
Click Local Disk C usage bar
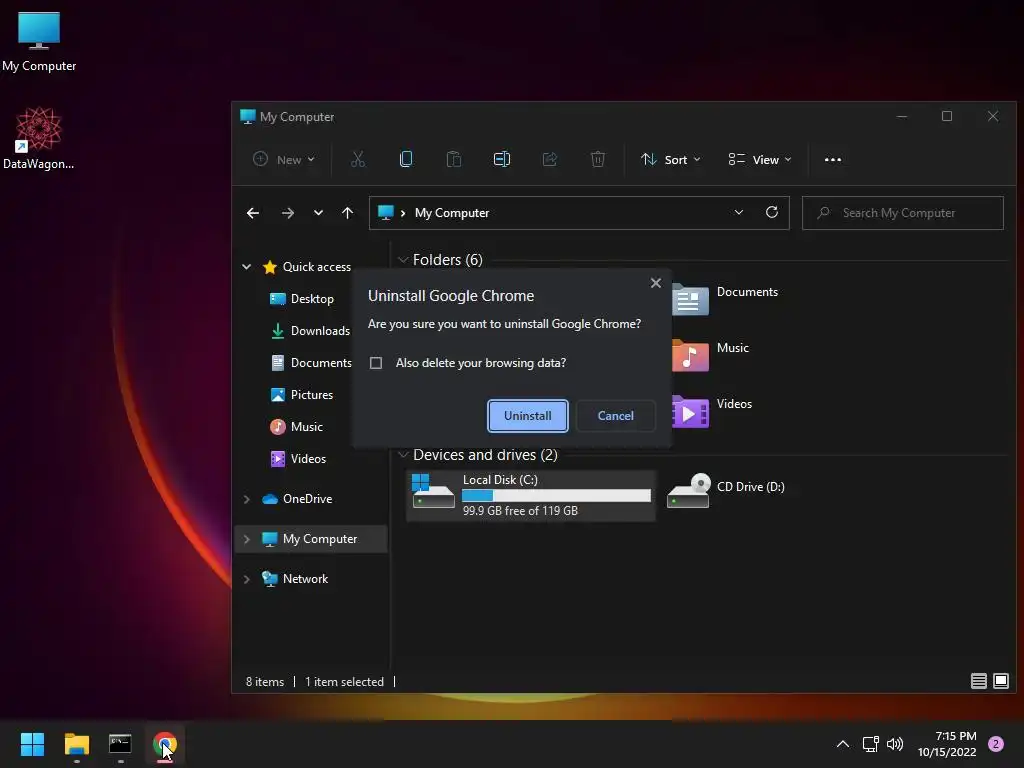pos(556,496)
